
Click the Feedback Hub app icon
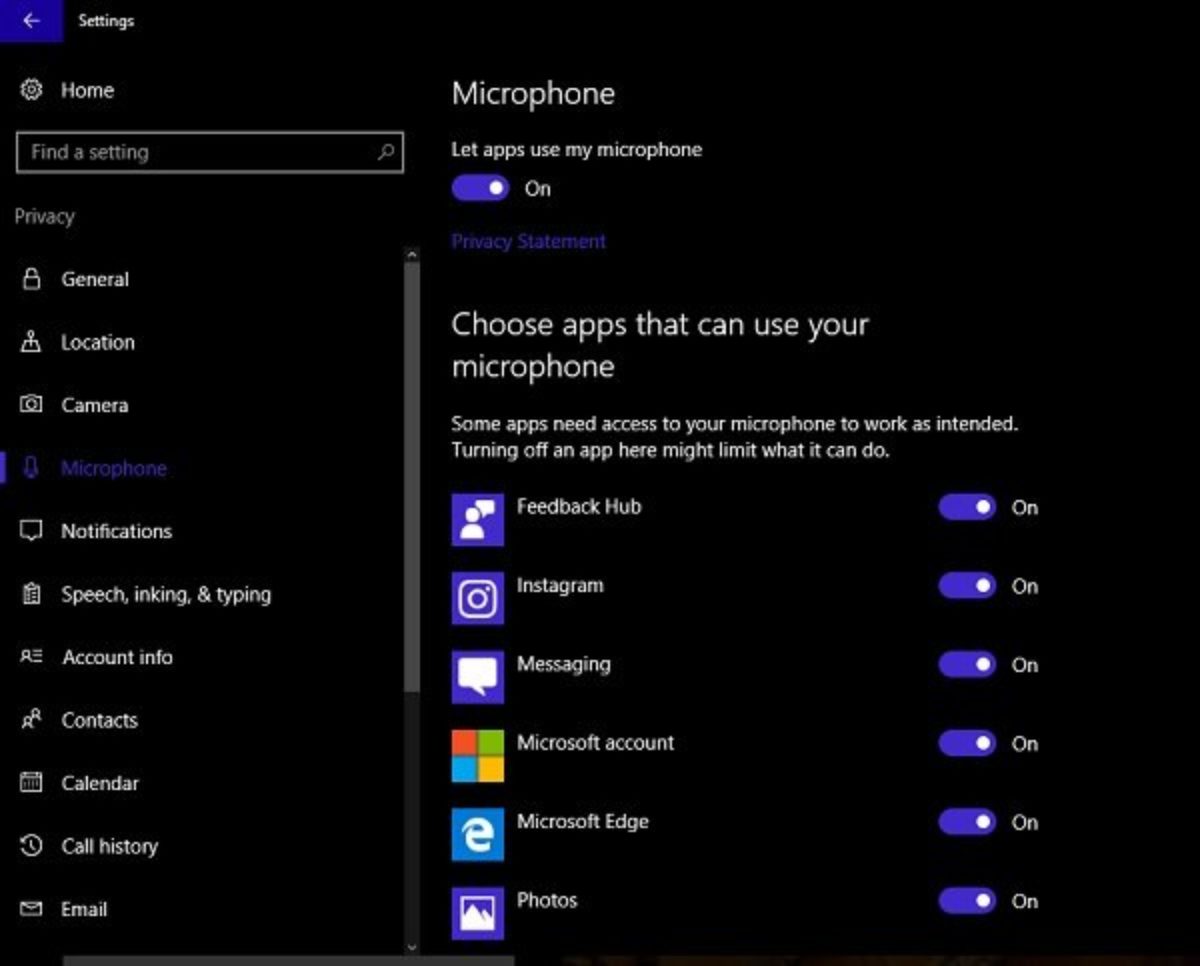[x=478, y=519]
